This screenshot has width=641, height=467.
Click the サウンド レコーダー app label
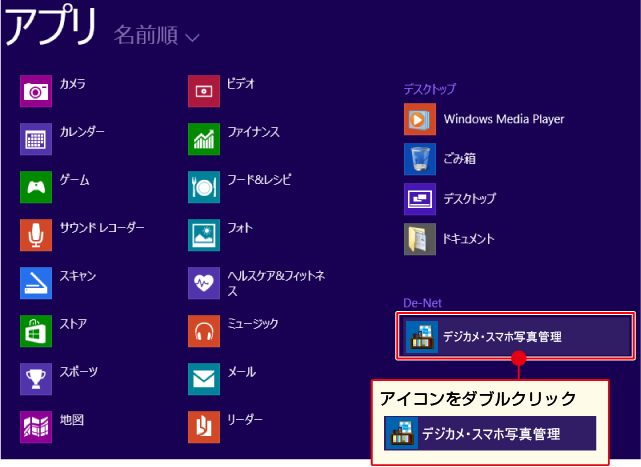tap(102, 228)
